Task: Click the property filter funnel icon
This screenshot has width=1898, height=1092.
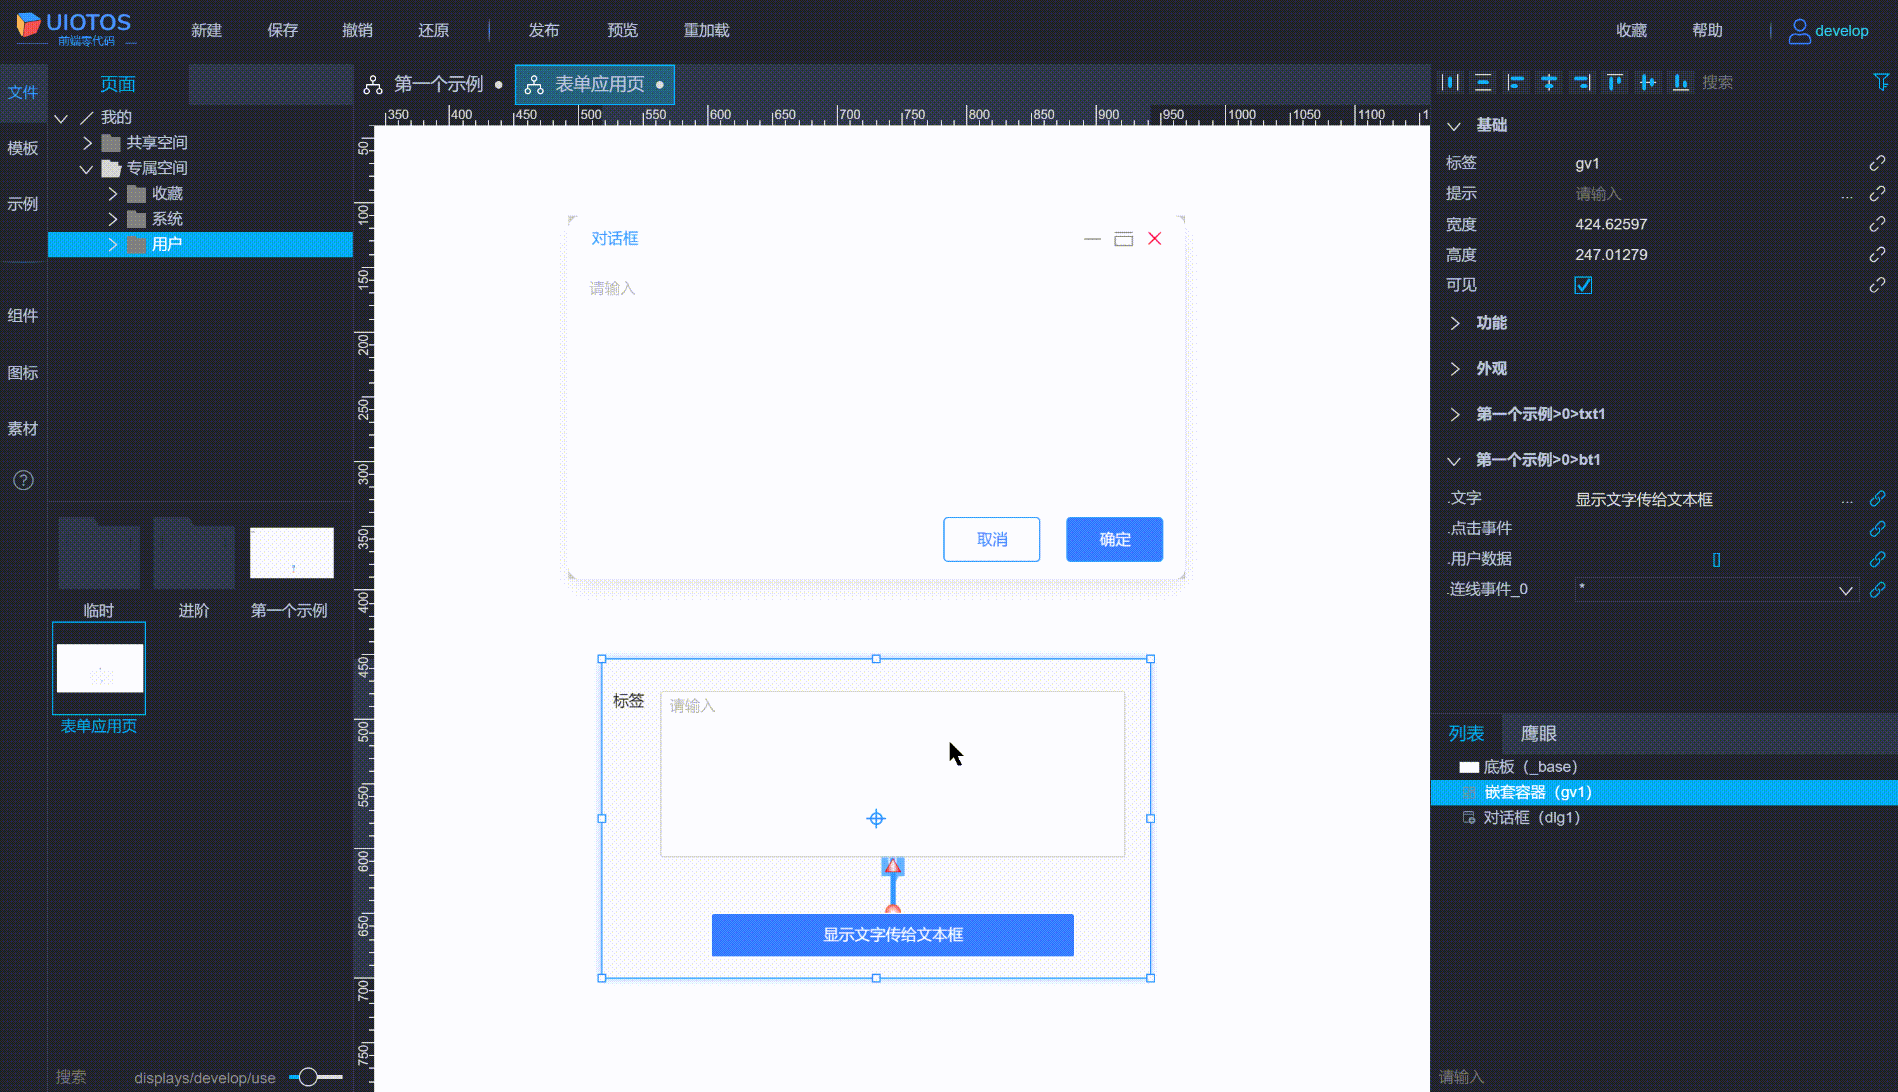Action: pos(1881,82)
